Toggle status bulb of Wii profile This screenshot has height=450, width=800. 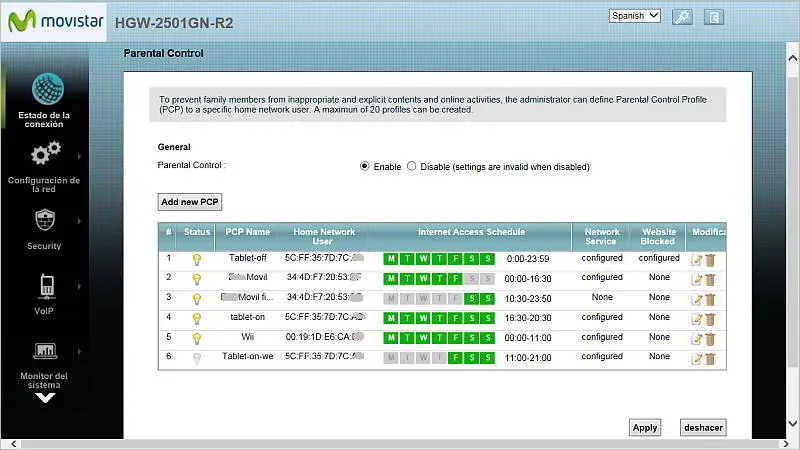(x=197, y=339)
